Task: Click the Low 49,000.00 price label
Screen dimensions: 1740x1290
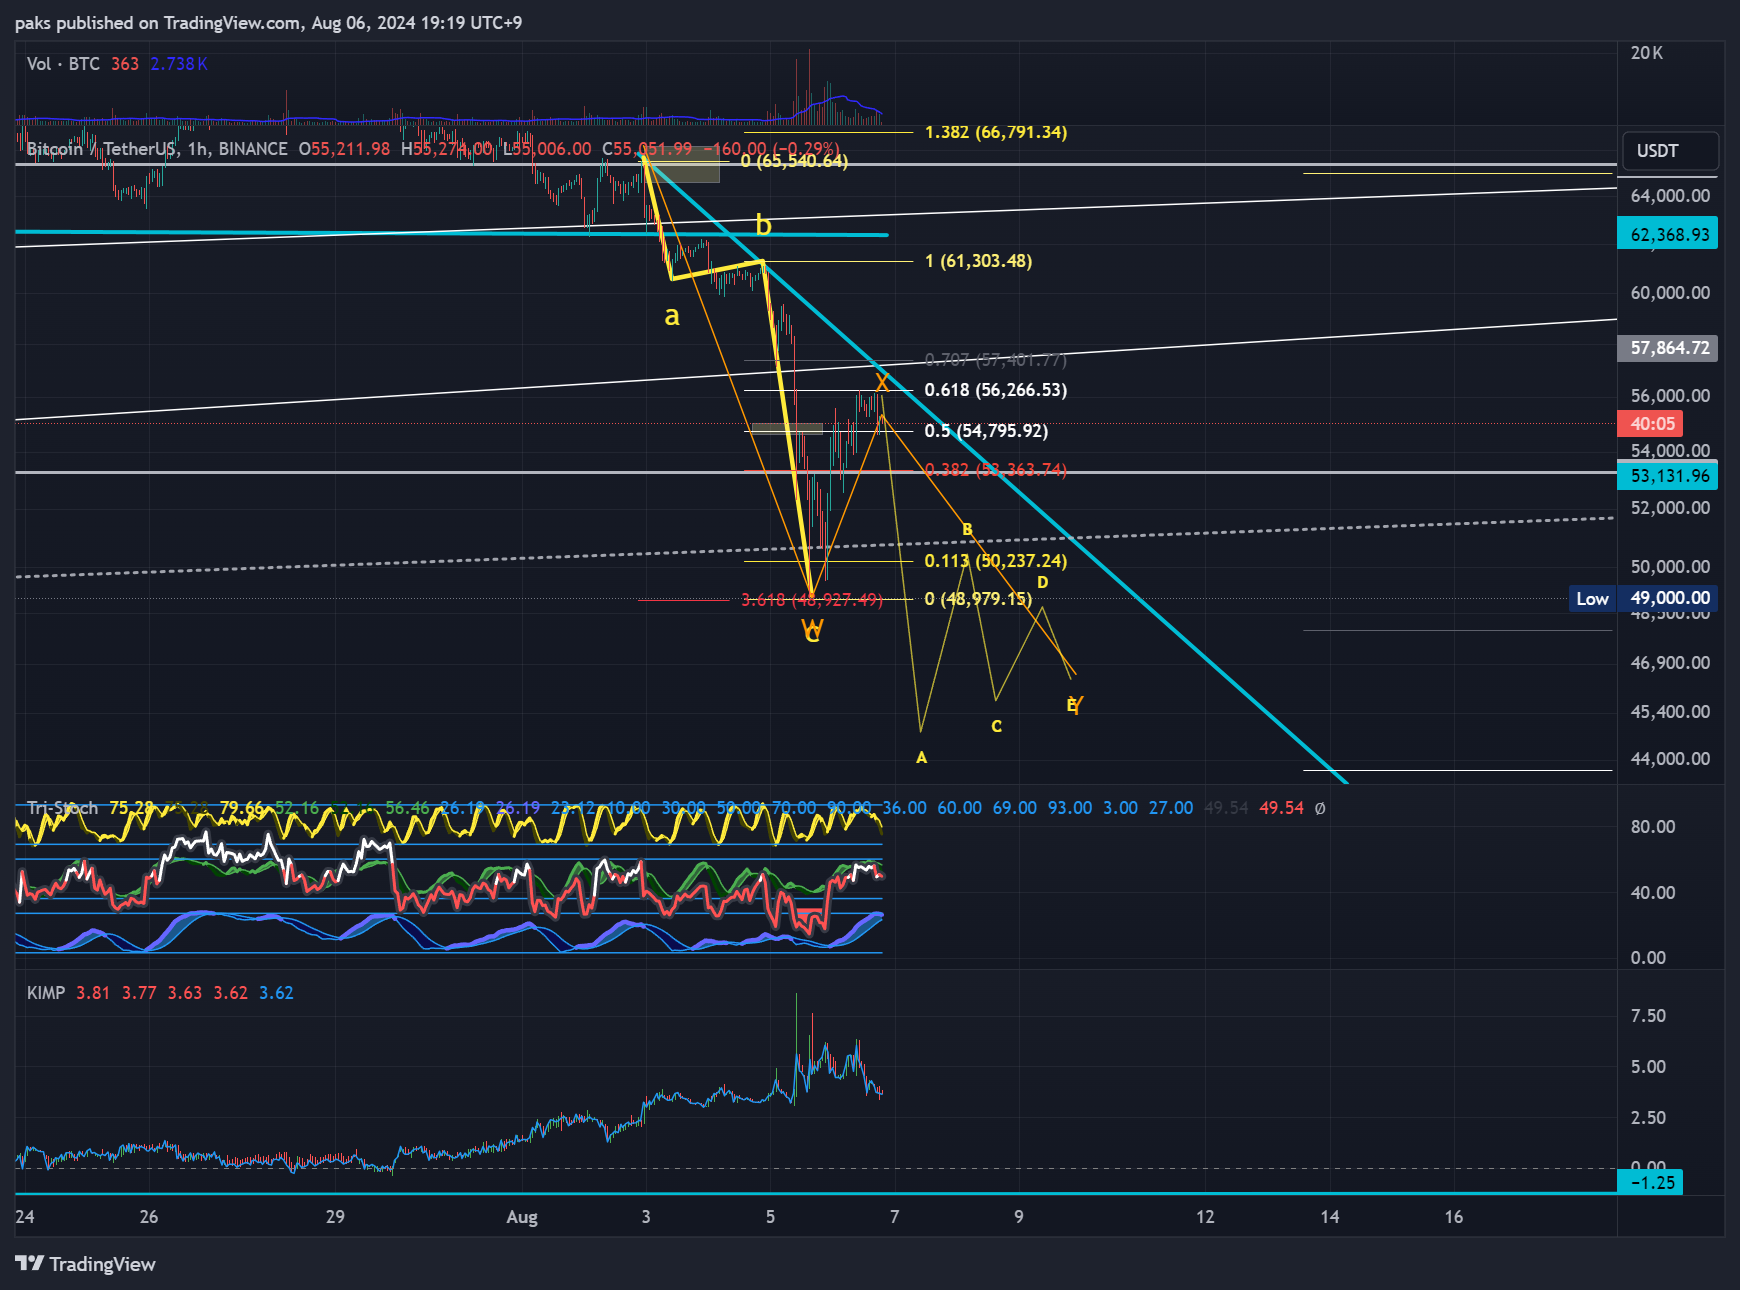Action: [1643, 599]
